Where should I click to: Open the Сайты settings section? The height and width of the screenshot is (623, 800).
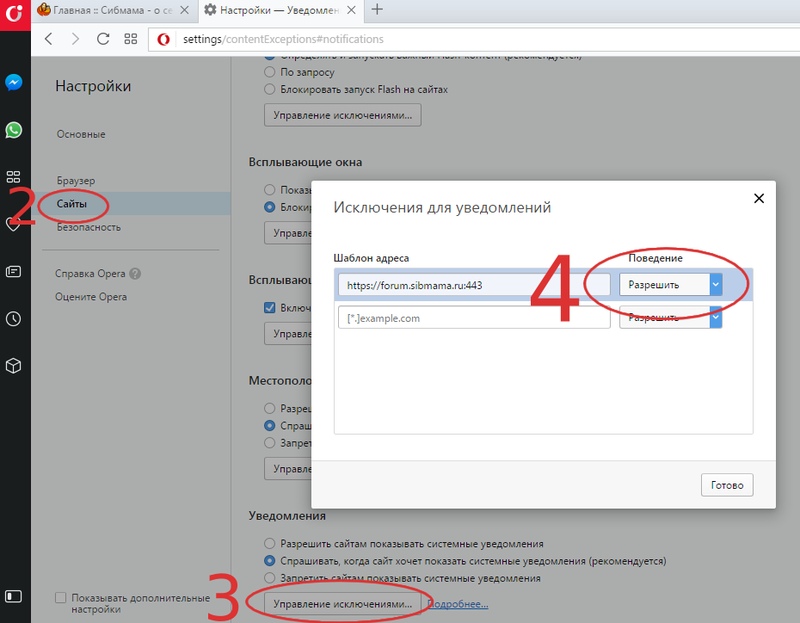tap(72, 204)
